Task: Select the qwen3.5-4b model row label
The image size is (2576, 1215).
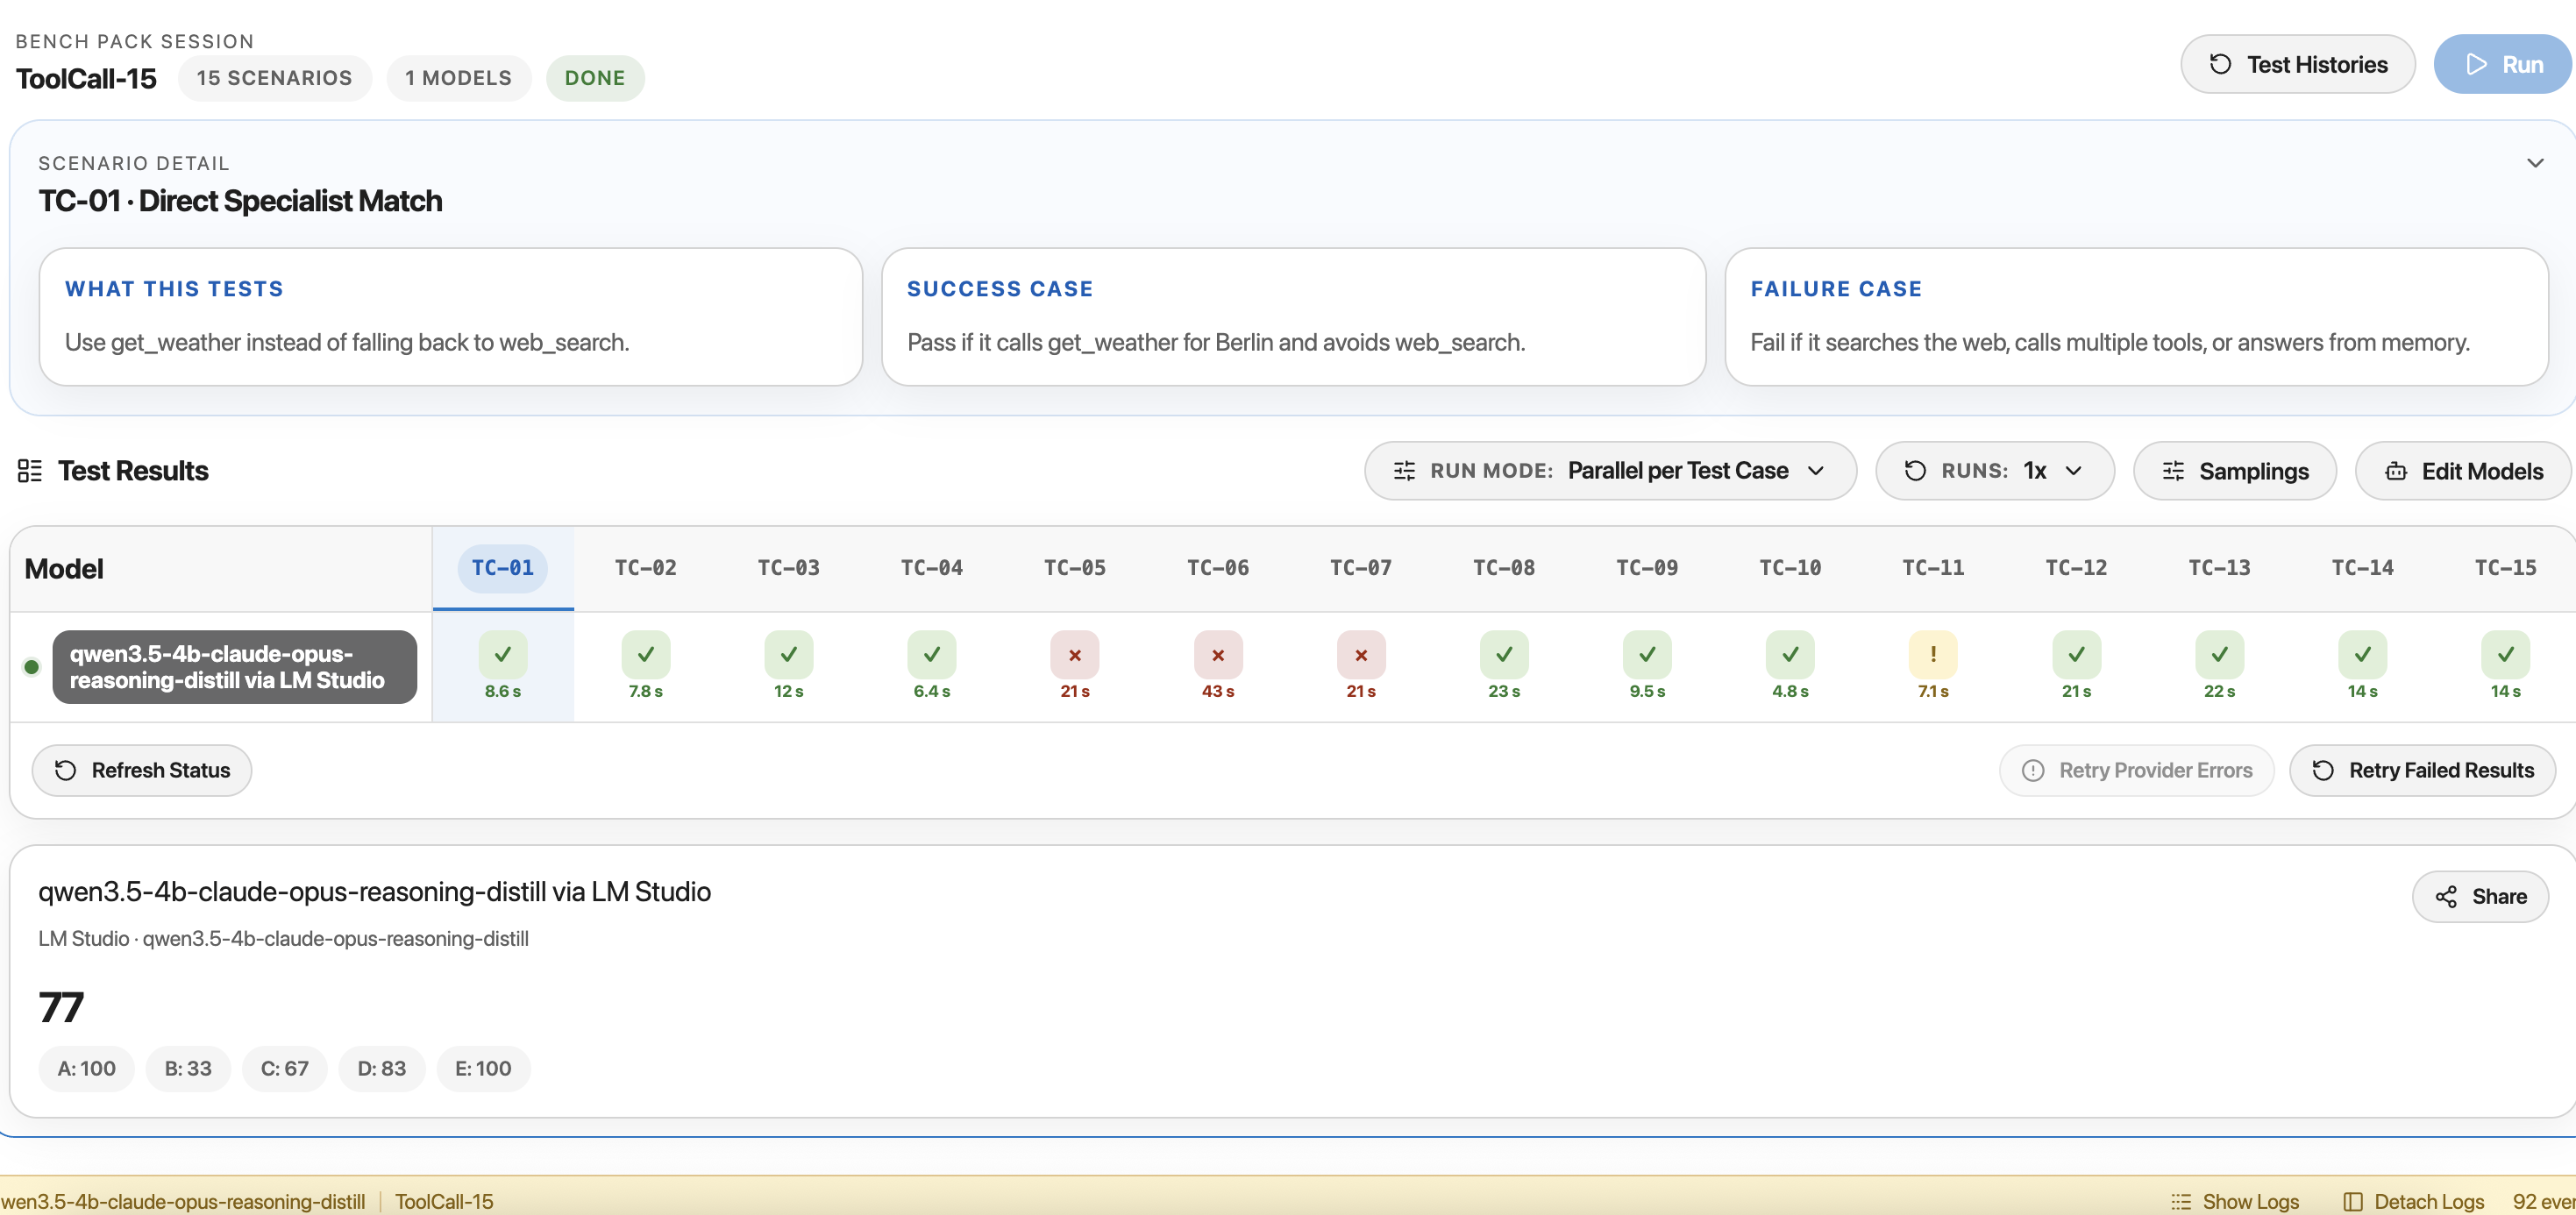Action: (x=235, y=667)
